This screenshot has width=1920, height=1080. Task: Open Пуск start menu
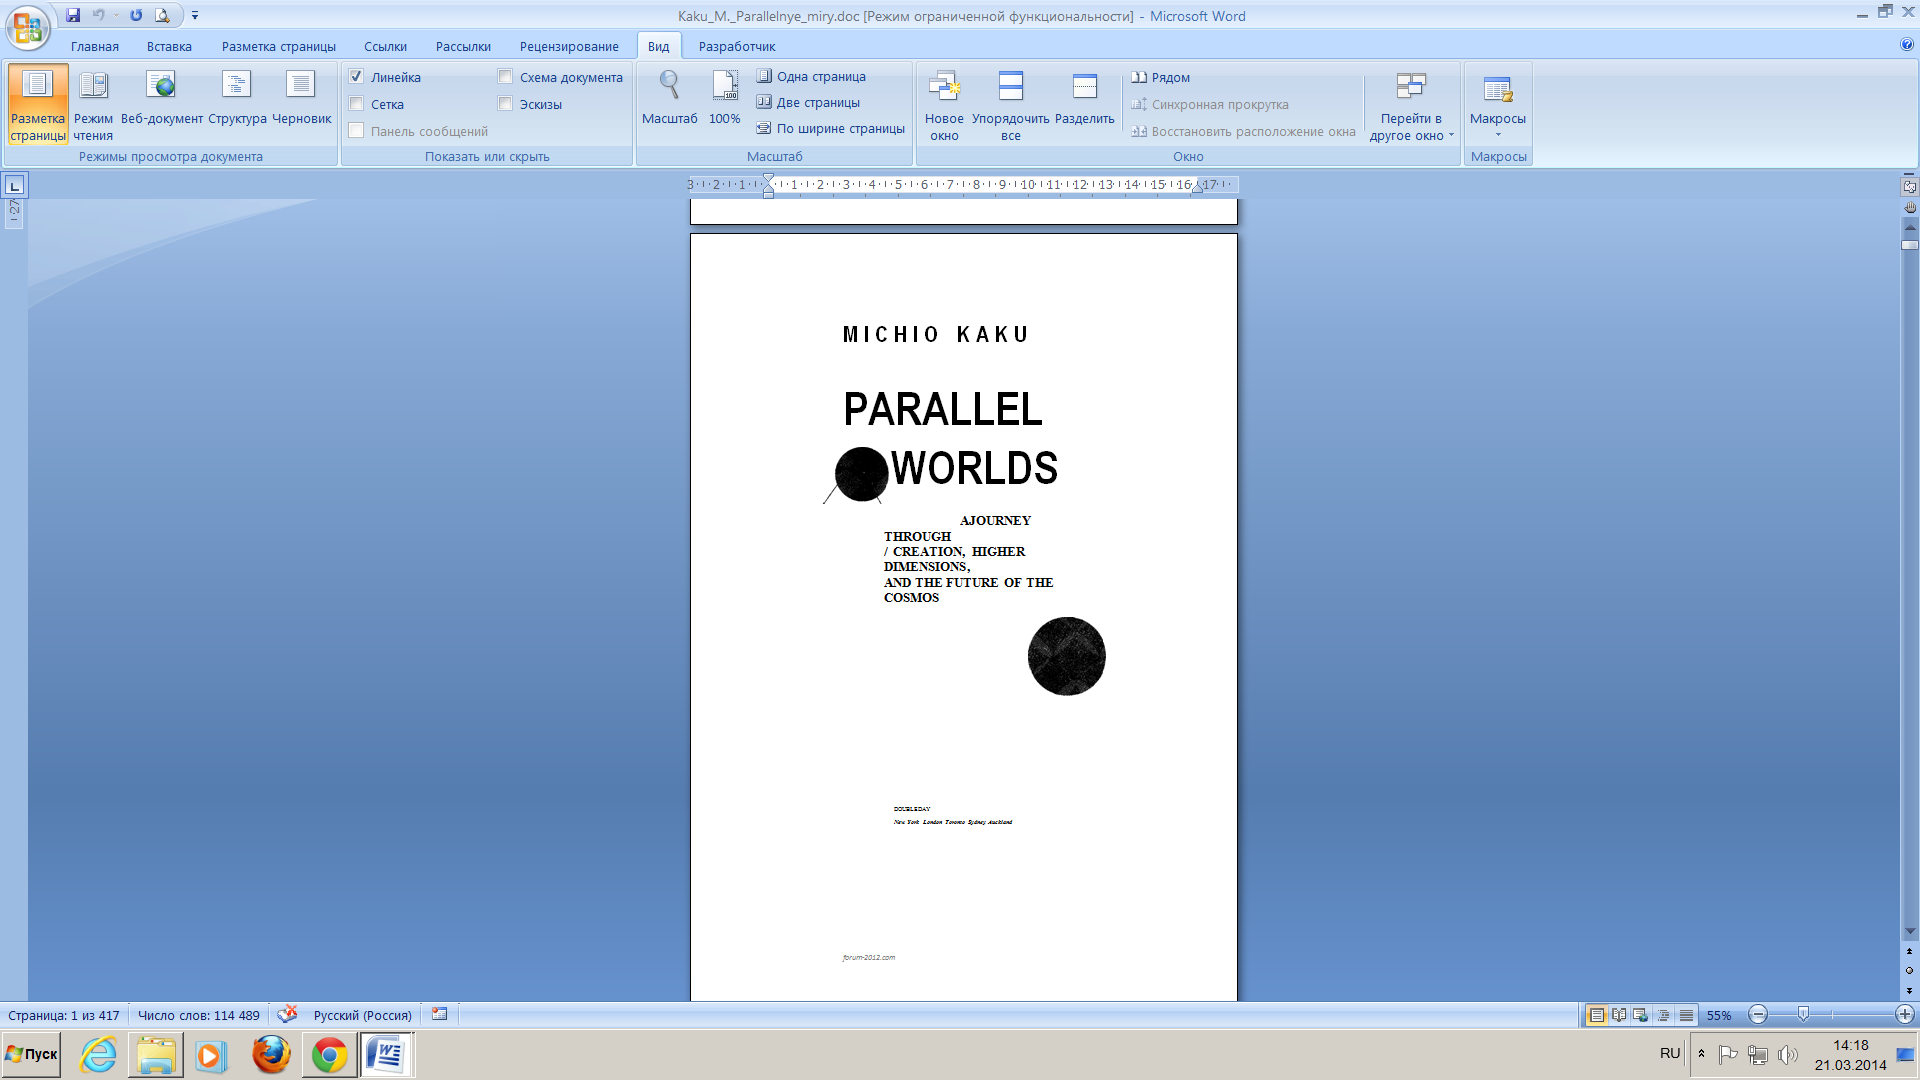tap(32, 1055)
